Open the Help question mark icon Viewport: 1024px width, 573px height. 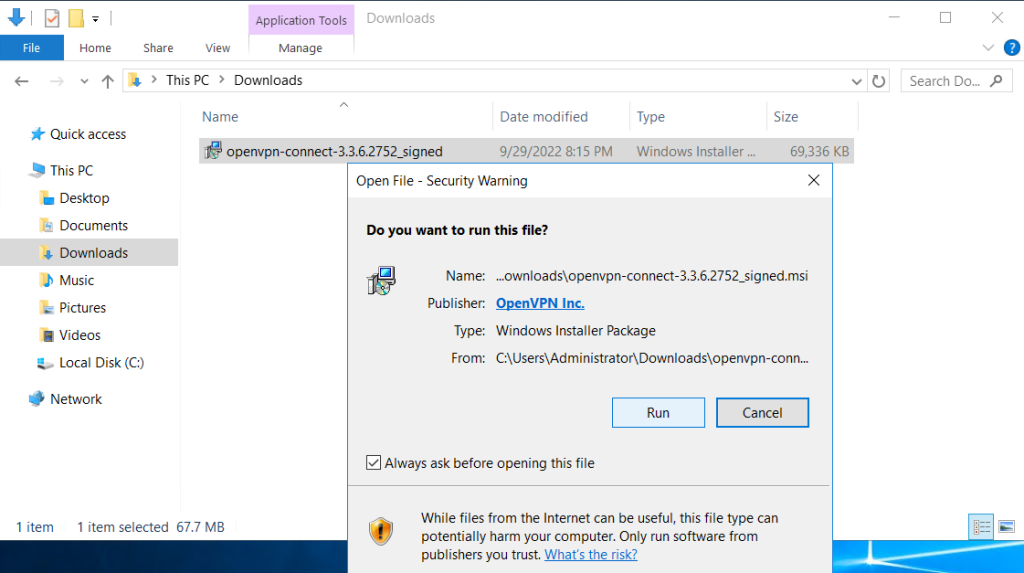1012,48
